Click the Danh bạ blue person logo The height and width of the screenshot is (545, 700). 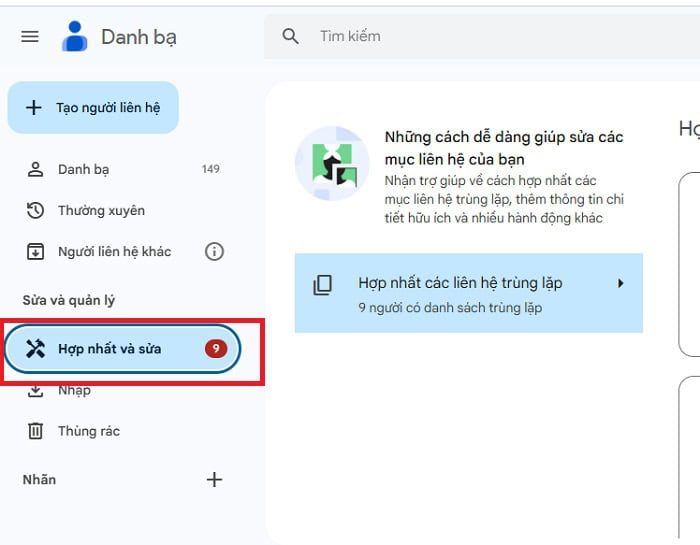(x=75, y=36)
